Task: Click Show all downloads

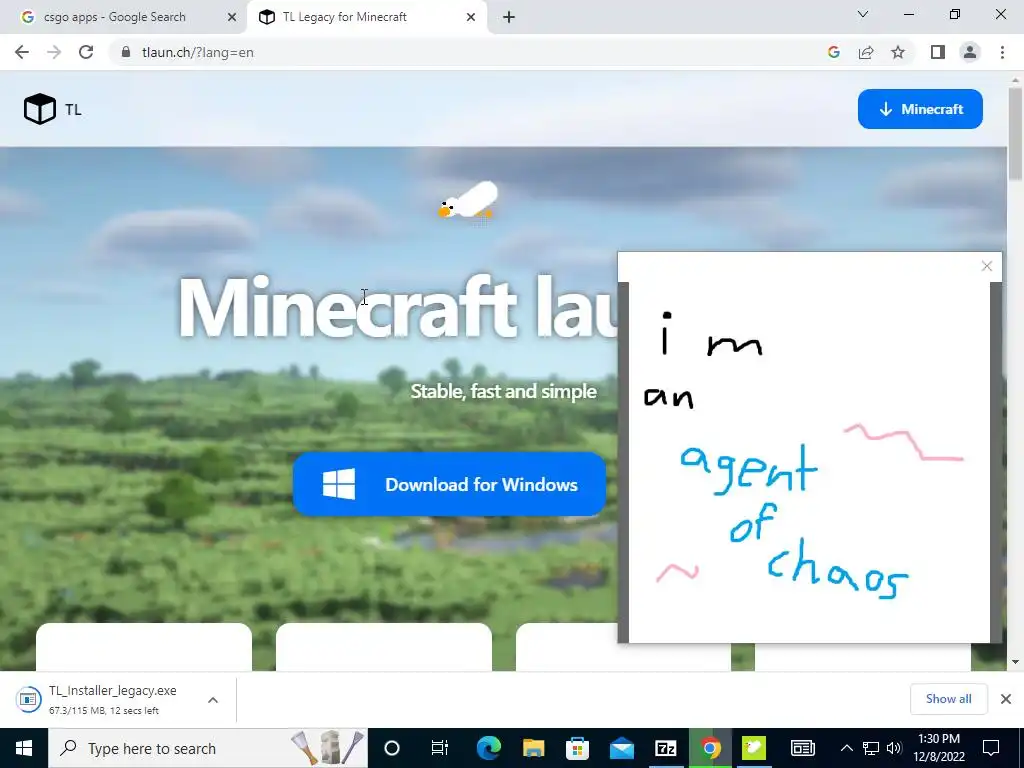Action: click(948, 699)
